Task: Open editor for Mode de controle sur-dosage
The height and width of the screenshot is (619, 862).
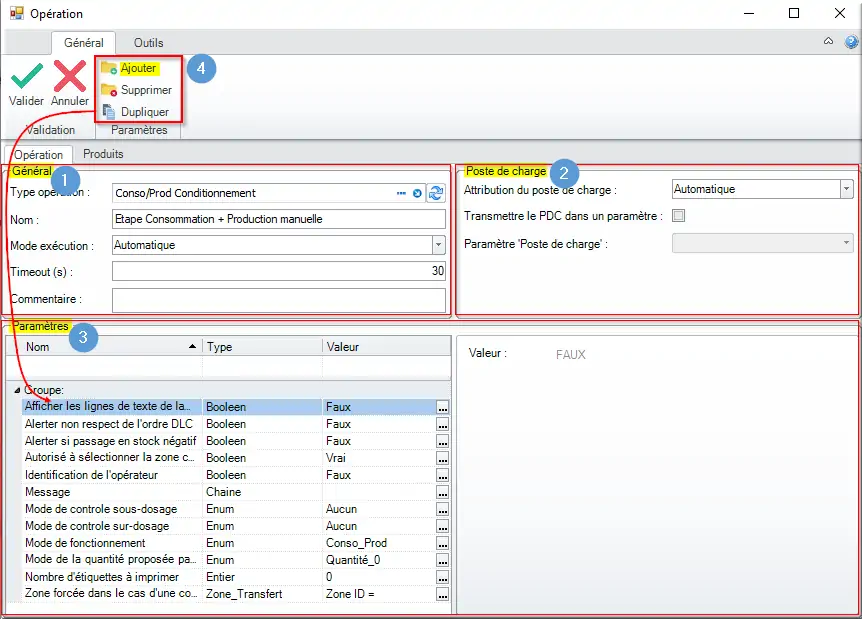Action: pyautogui.click(x=443, y=527)
